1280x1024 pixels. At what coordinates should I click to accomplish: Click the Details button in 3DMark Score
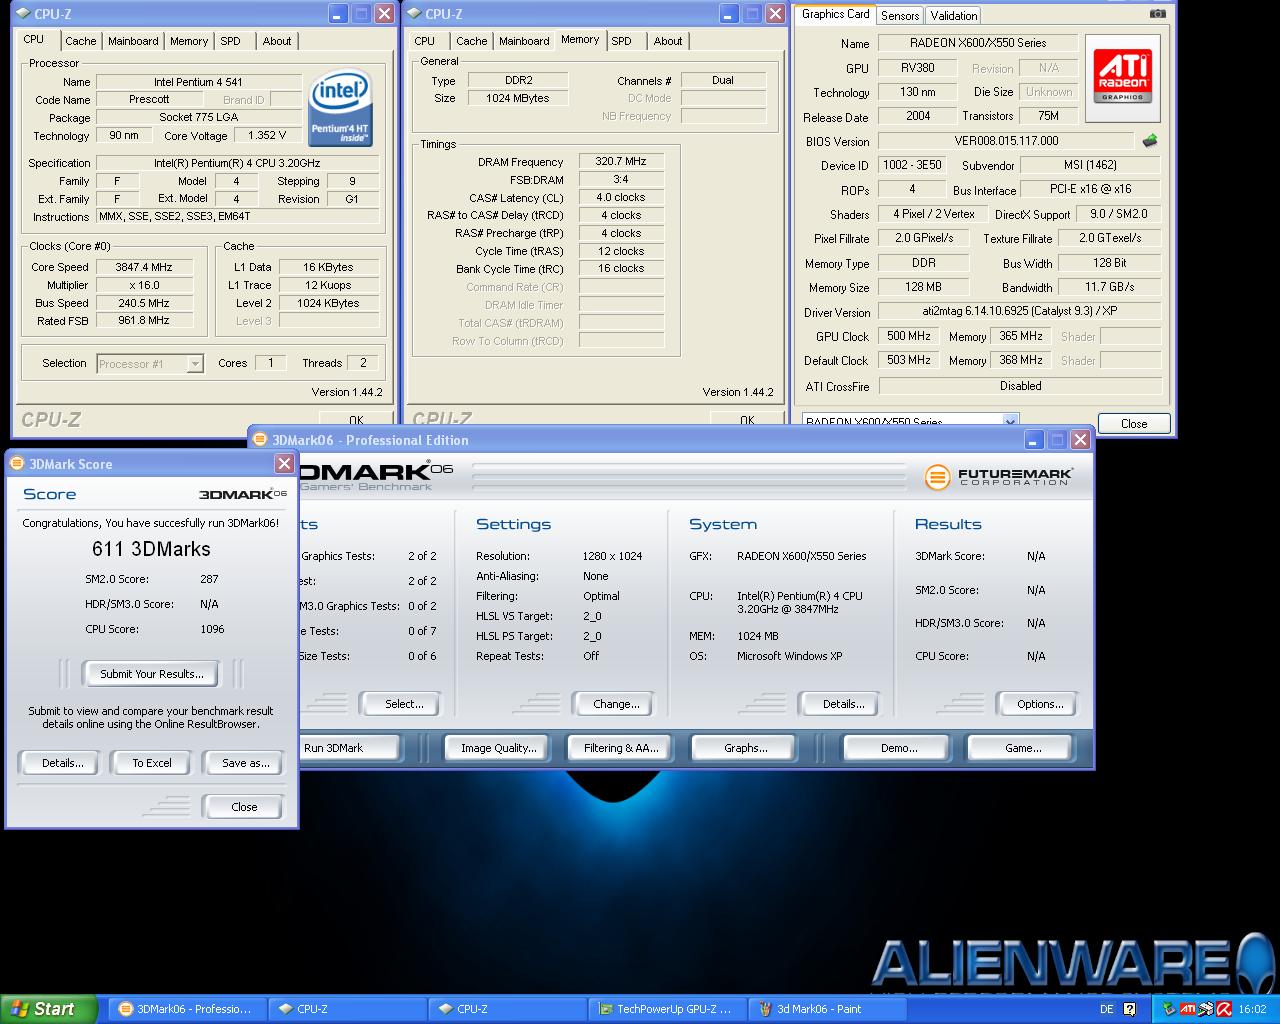pyautogui.click(x=62, y=763)
